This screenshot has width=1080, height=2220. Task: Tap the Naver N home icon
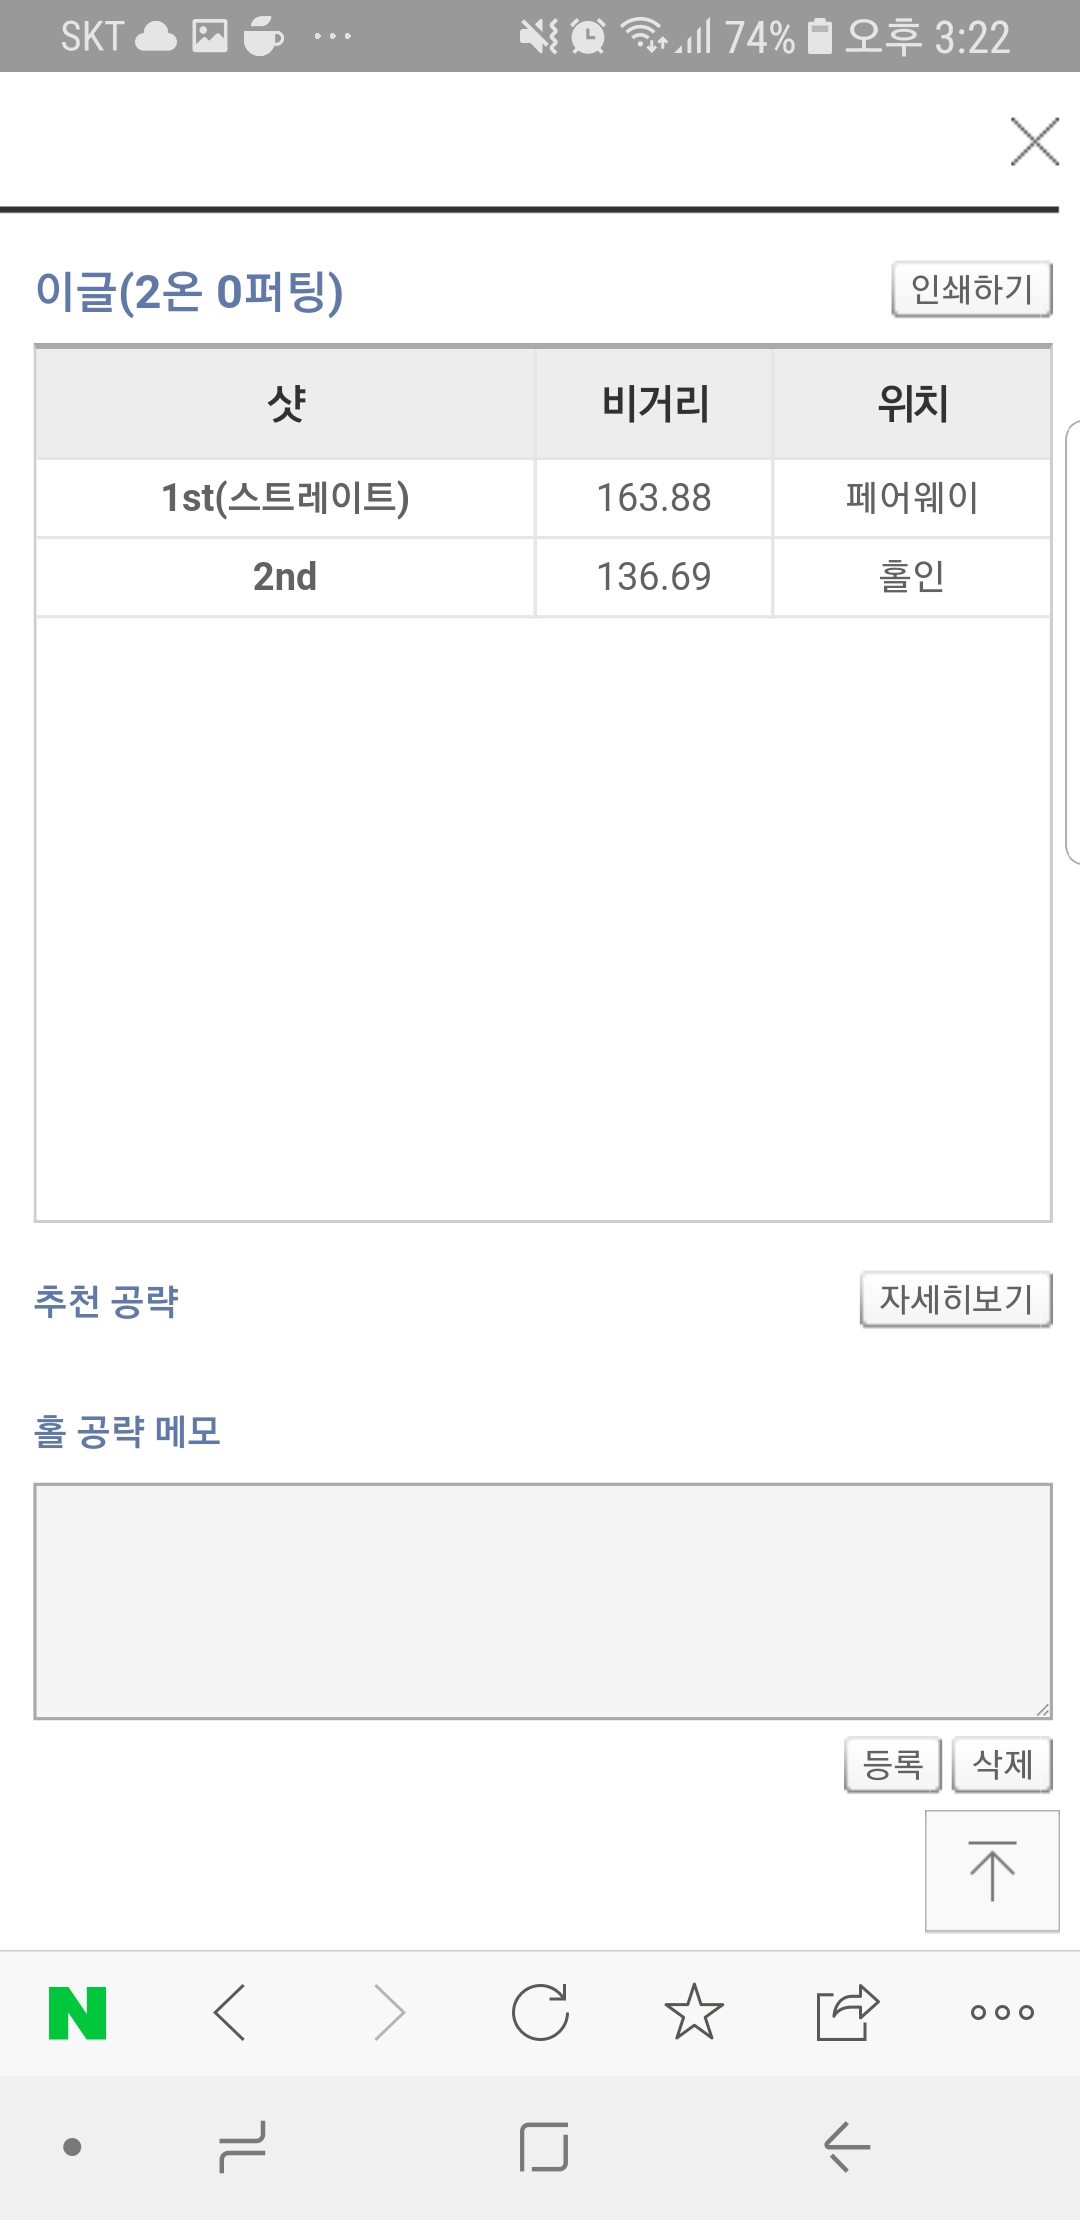(77, 2012)
